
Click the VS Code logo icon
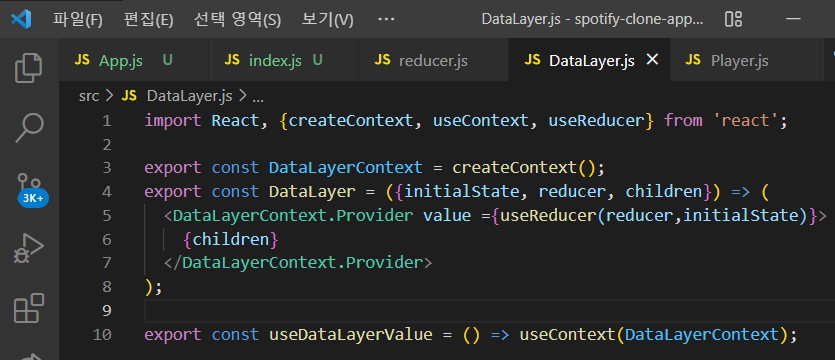pyautogui.click(x=21, y=19)
